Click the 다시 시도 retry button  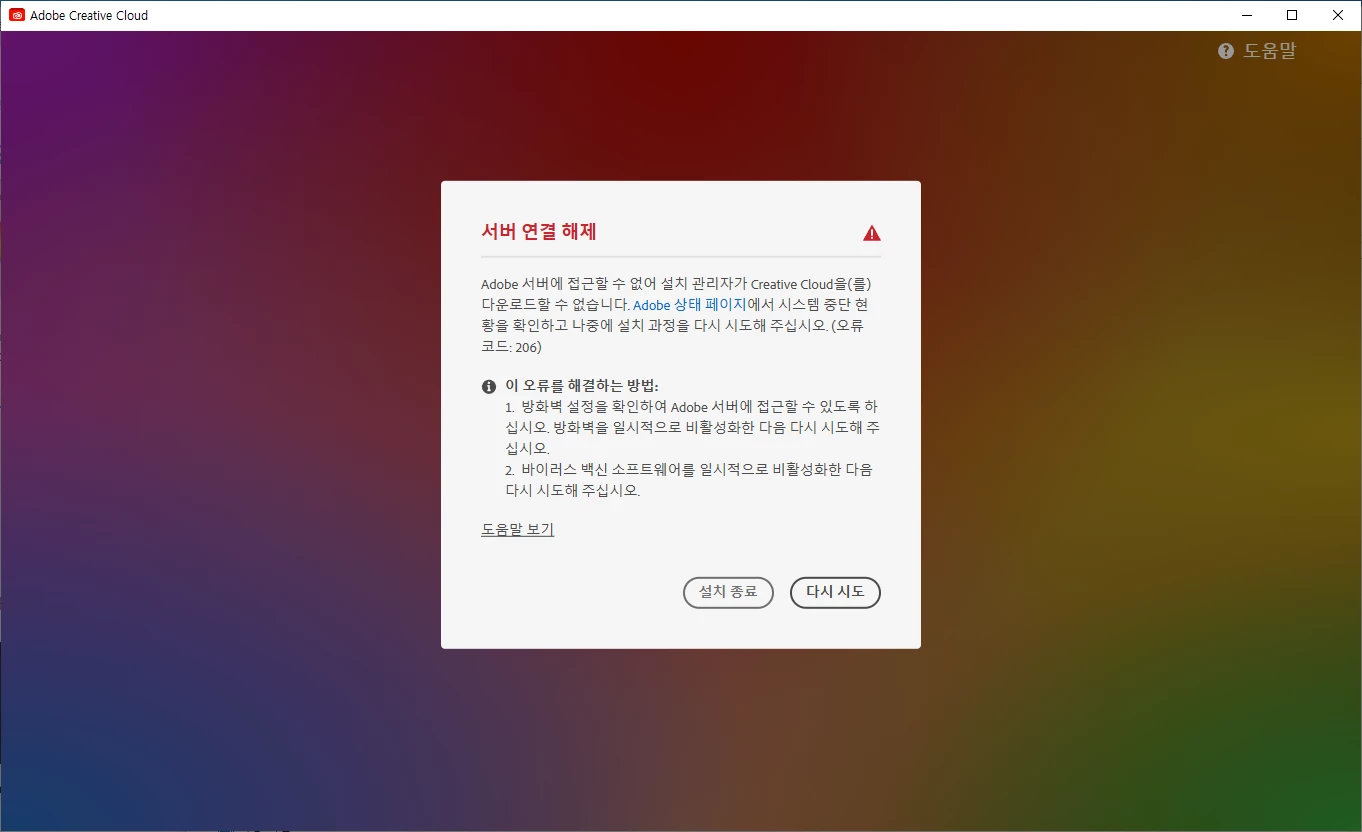coord(835,592)
